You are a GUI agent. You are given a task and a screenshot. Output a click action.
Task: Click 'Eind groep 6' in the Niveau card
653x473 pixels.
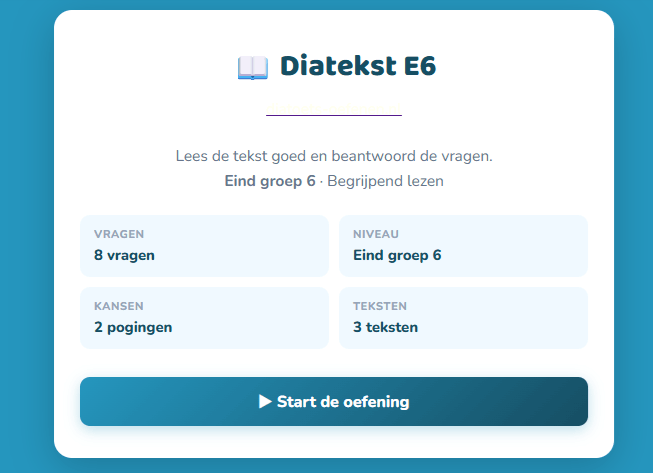pos(397,255)
